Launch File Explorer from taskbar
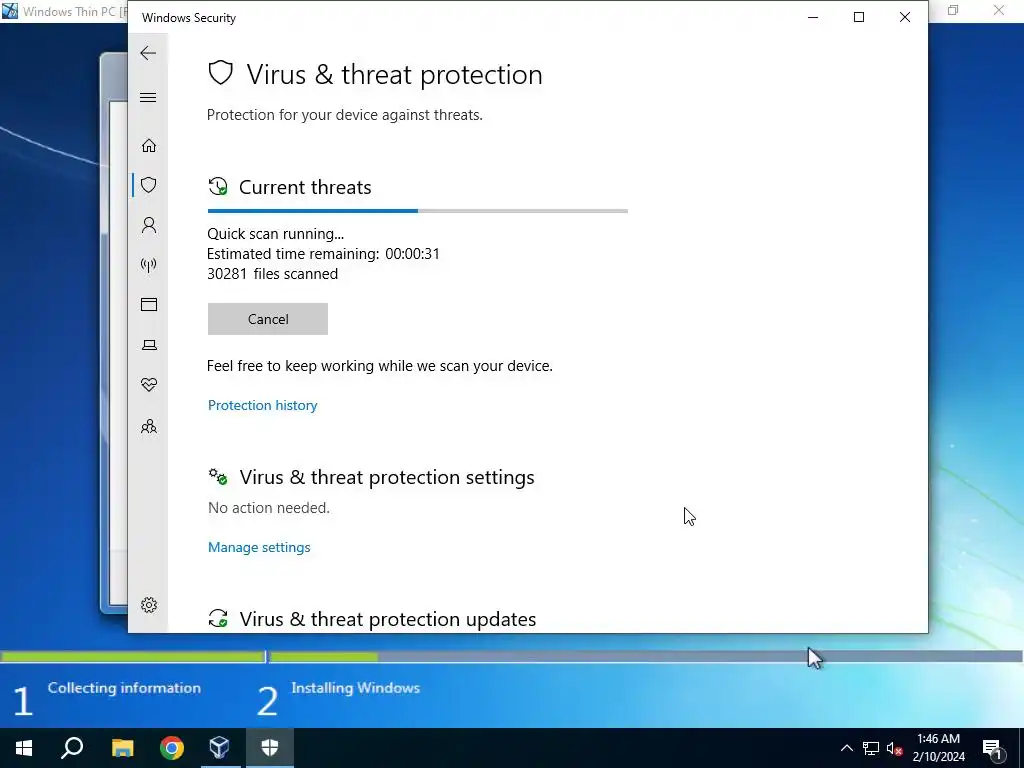1024x768 pixels. click(122, 748)
